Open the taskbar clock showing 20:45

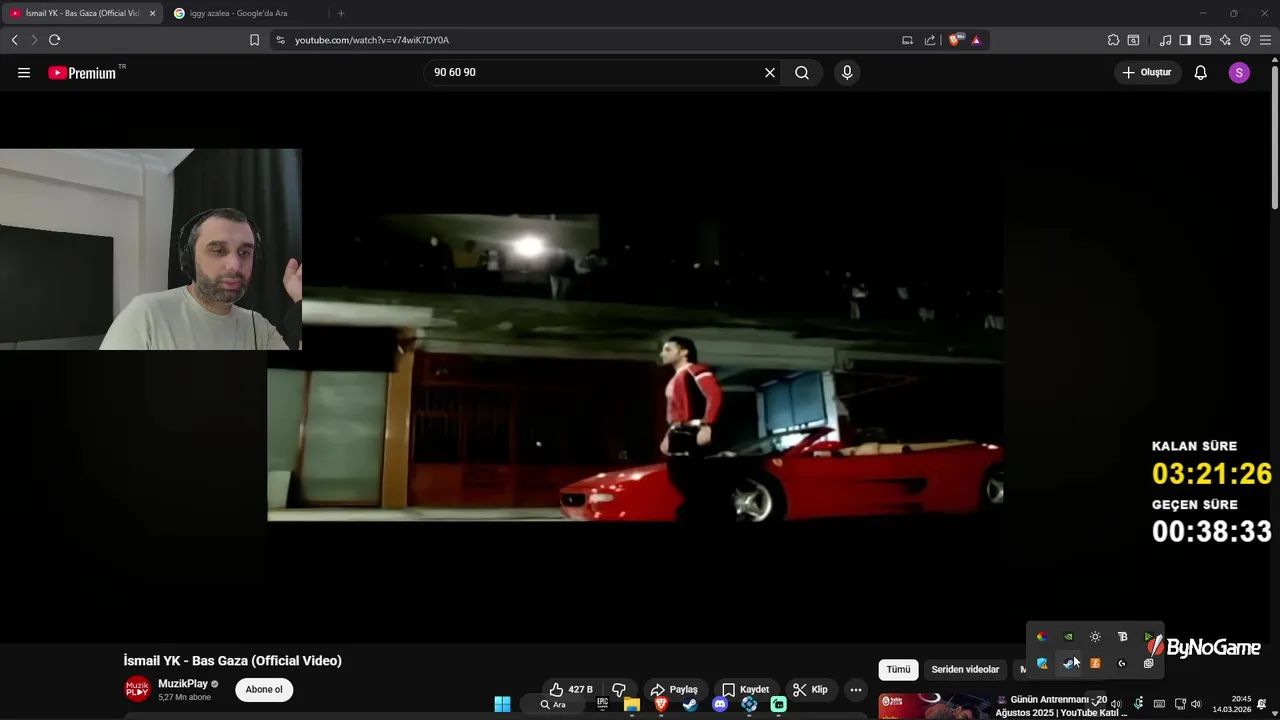pos(1232,704)
